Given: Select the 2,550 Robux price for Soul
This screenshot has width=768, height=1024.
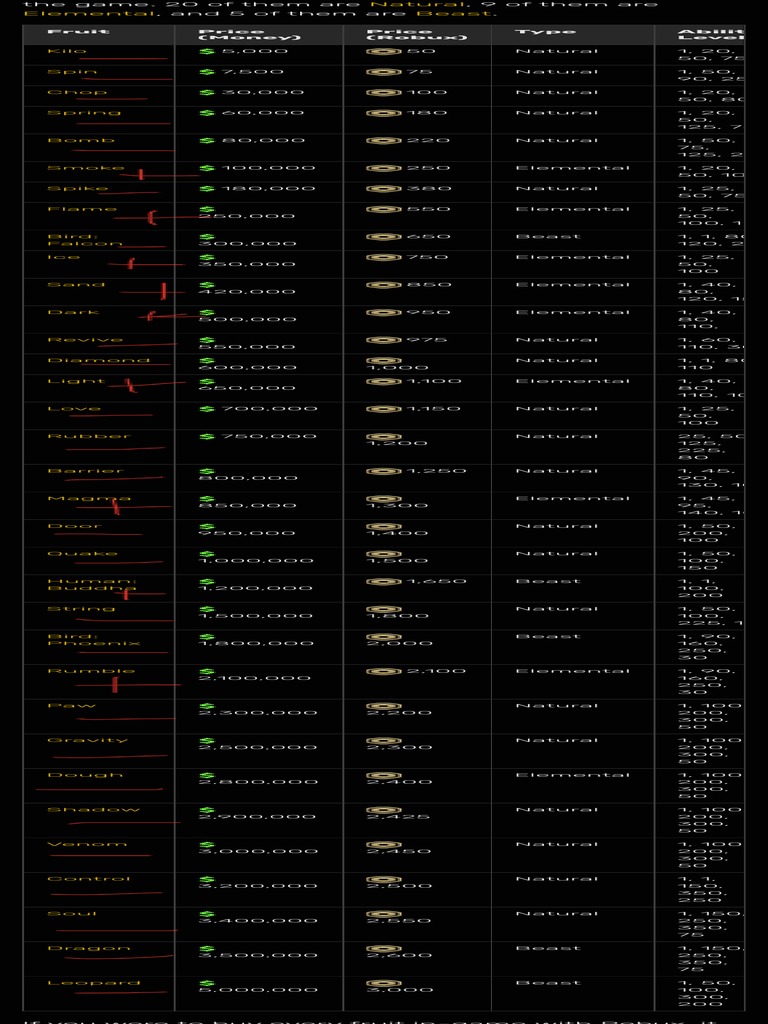Looking at the screenshot, I should pos(398,921).
